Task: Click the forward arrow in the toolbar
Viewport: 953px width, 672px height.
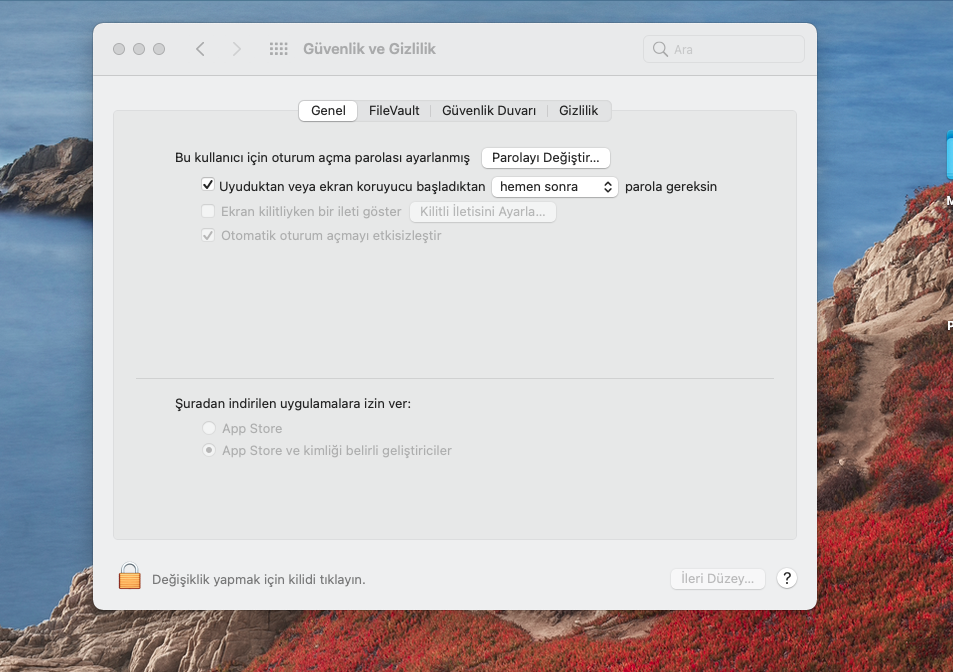Action: pyautogui.click(x=236, y=49)
